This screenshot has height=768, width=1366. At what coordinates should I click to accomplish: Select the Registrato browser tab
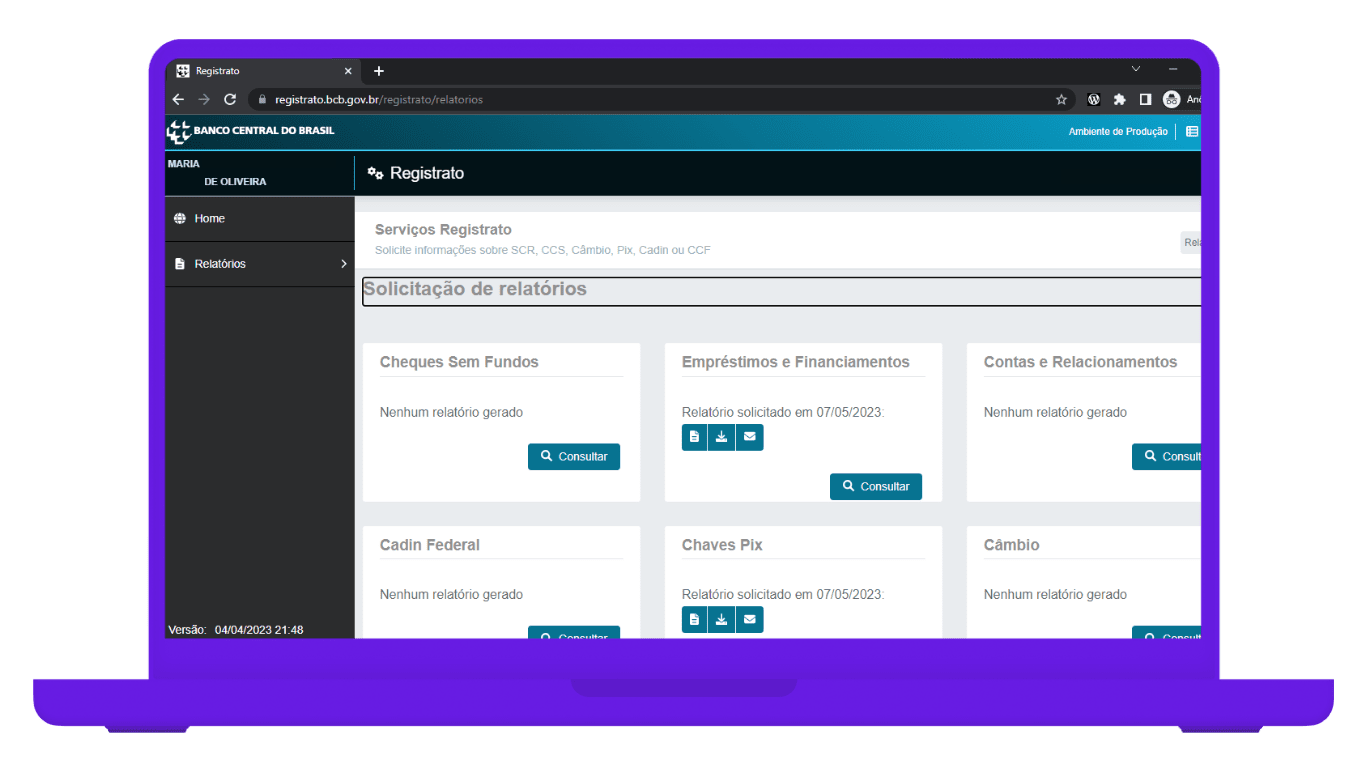click(260, 71)
